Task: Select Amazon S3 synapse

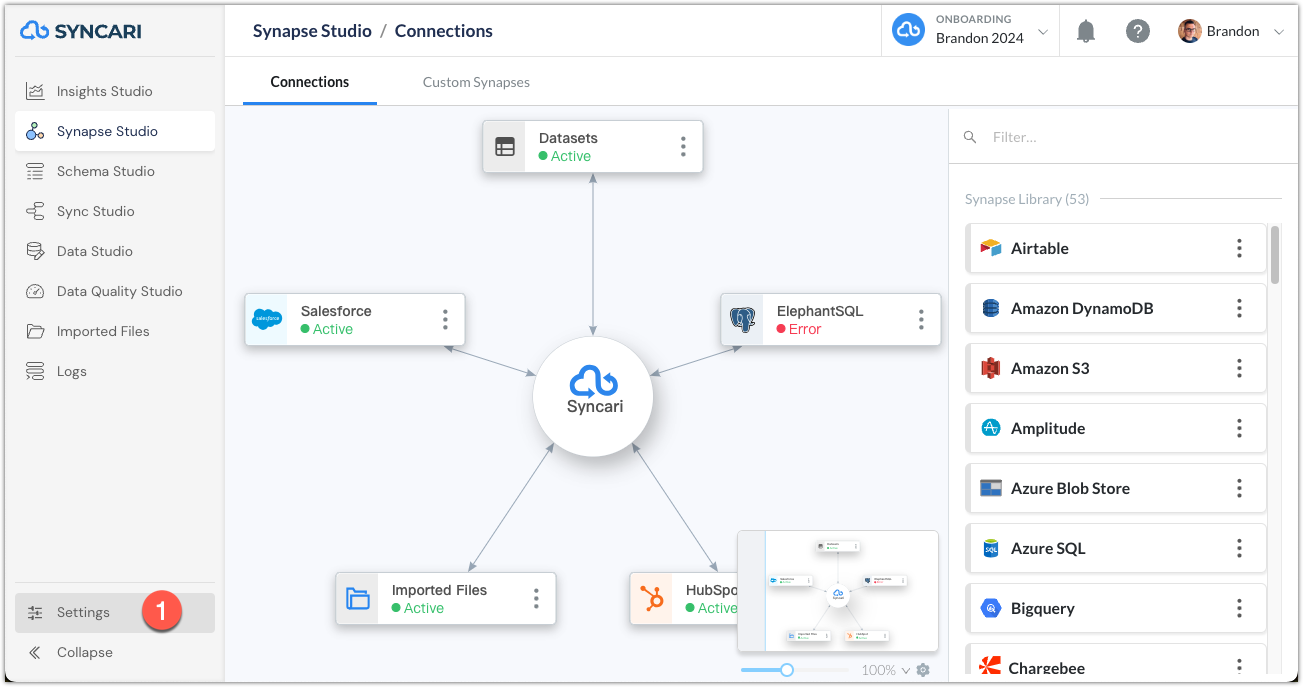Action: [x=1116, y=368]
